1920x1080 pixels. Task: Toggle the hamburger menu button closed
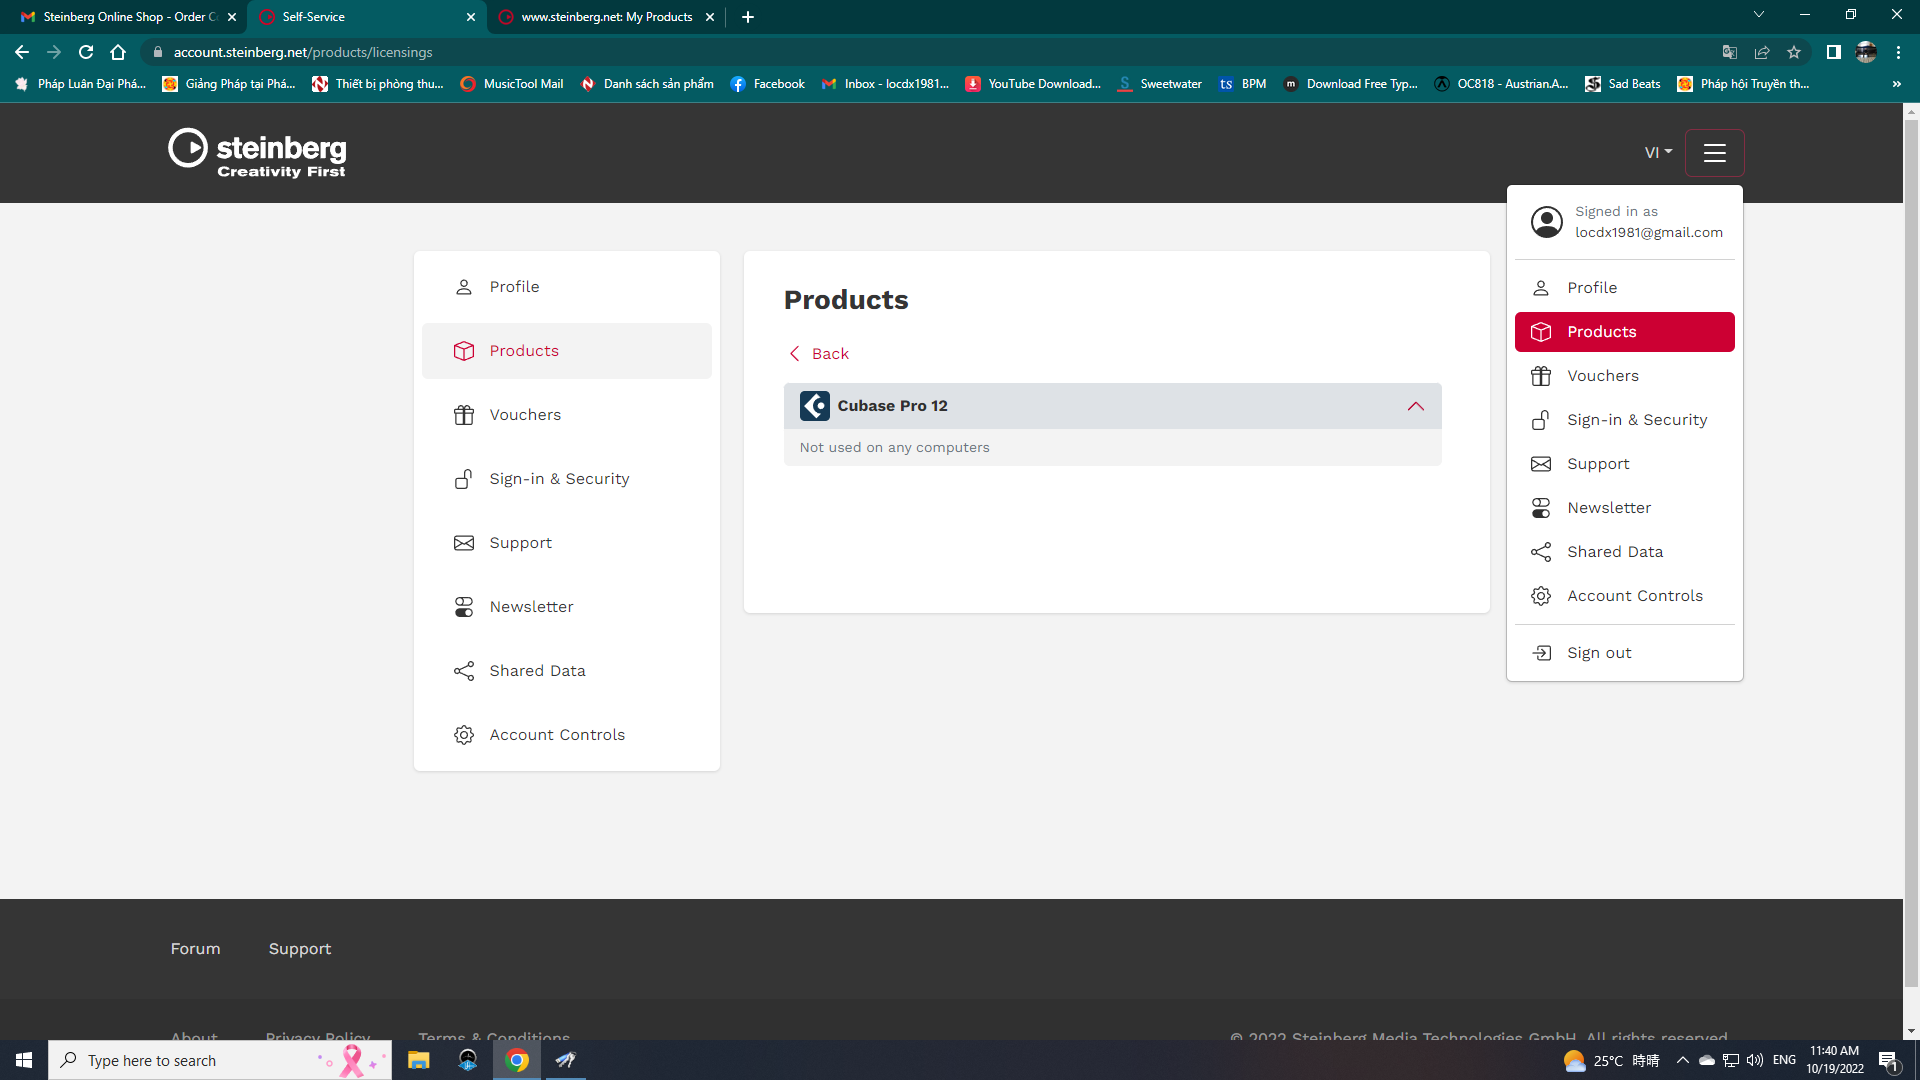[1714, 153]
